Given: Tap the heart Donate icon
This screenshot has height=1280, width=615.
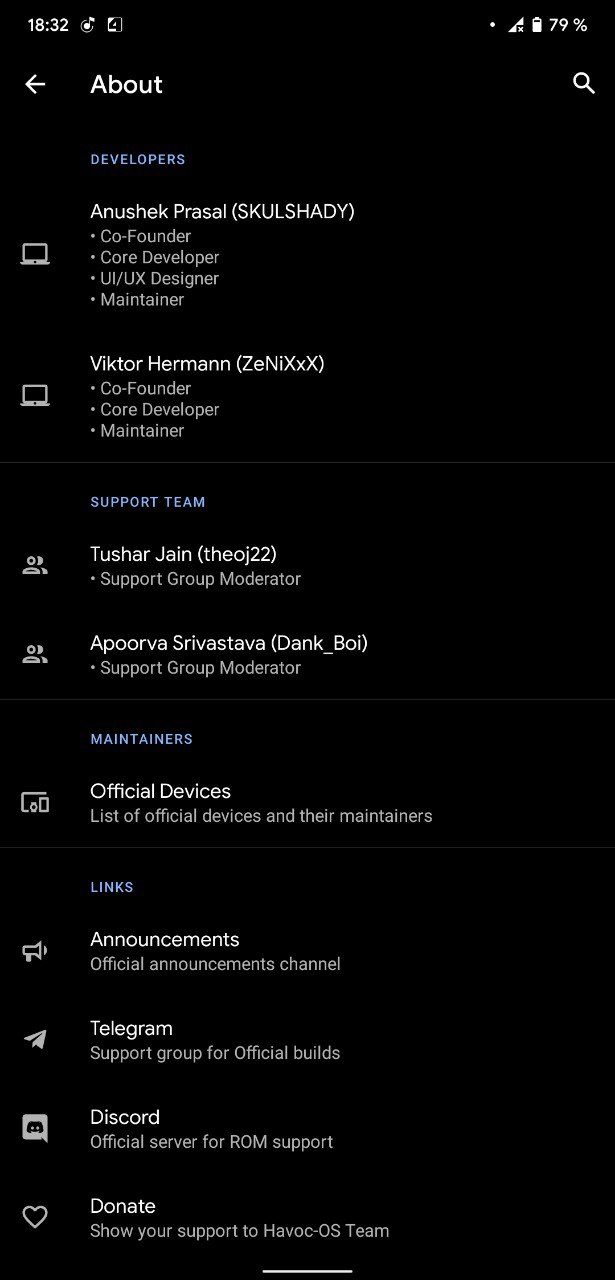Looking at the screenshot, I should pyautogui.click(x=35, y=1217).
